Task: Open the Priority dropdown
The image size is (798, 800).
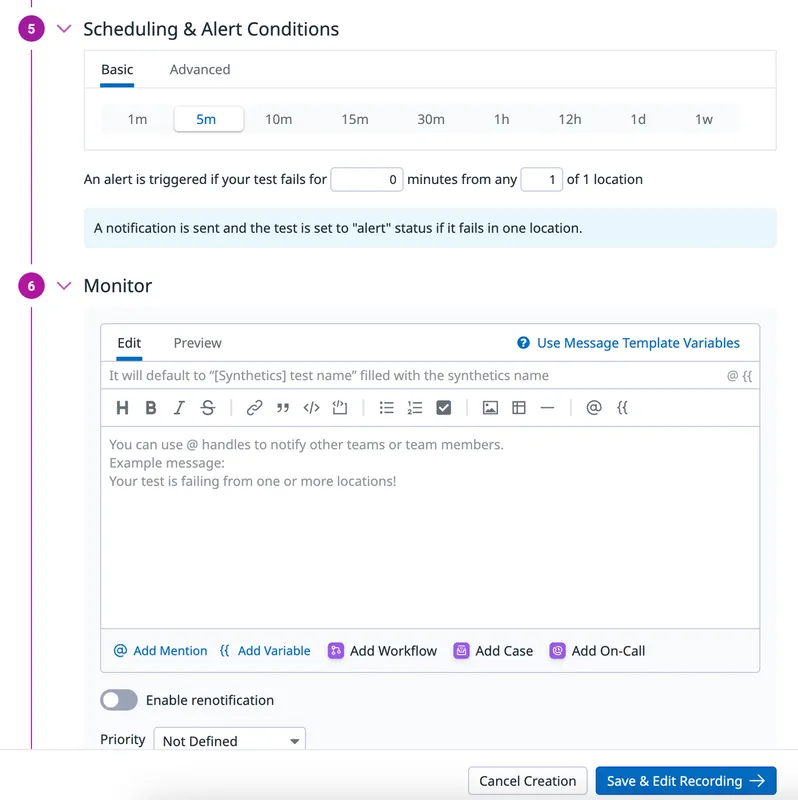Action: click(229, 741)
